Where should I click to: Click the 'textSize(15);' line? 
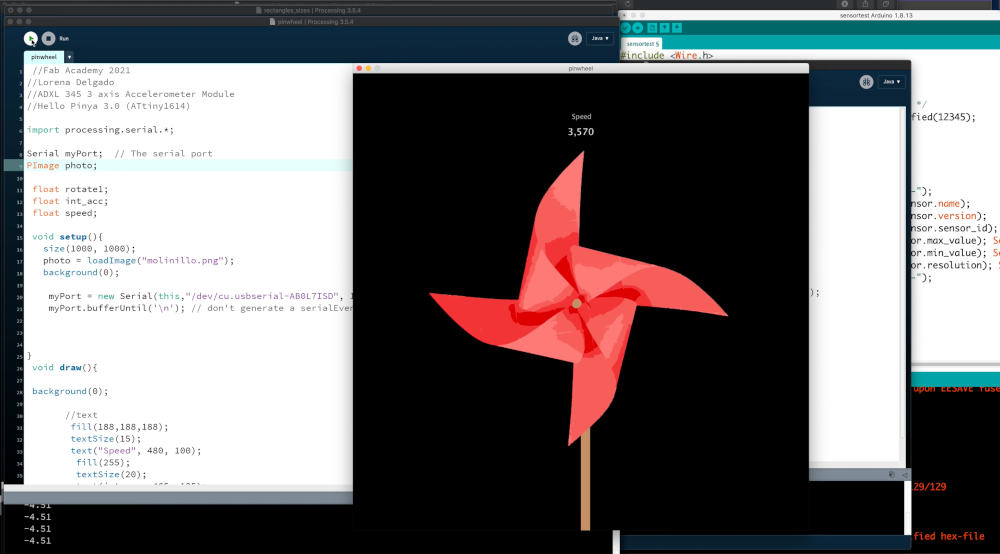pos(106,439)
